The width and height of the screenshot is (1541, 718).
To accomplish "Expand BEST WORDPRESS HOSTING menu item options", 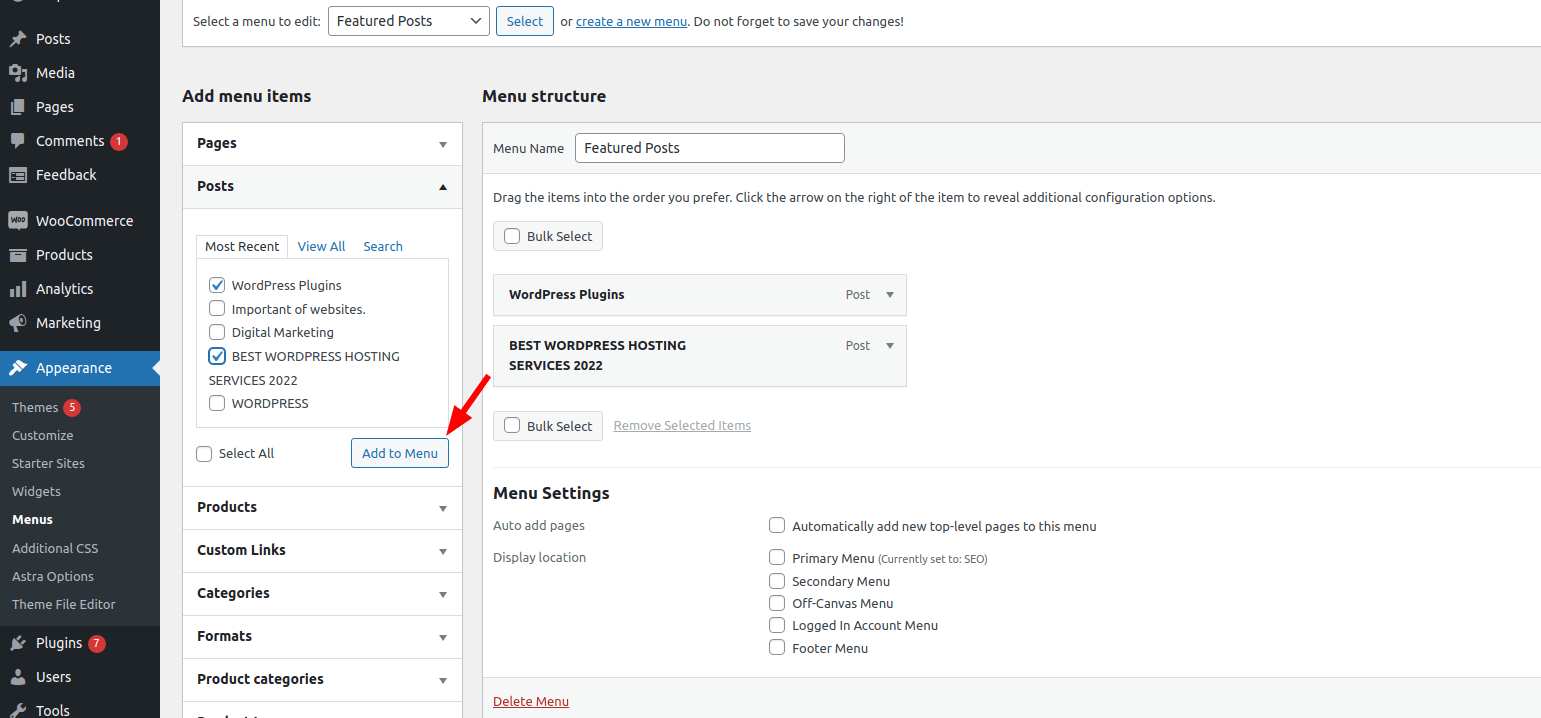I will point(890,345).
